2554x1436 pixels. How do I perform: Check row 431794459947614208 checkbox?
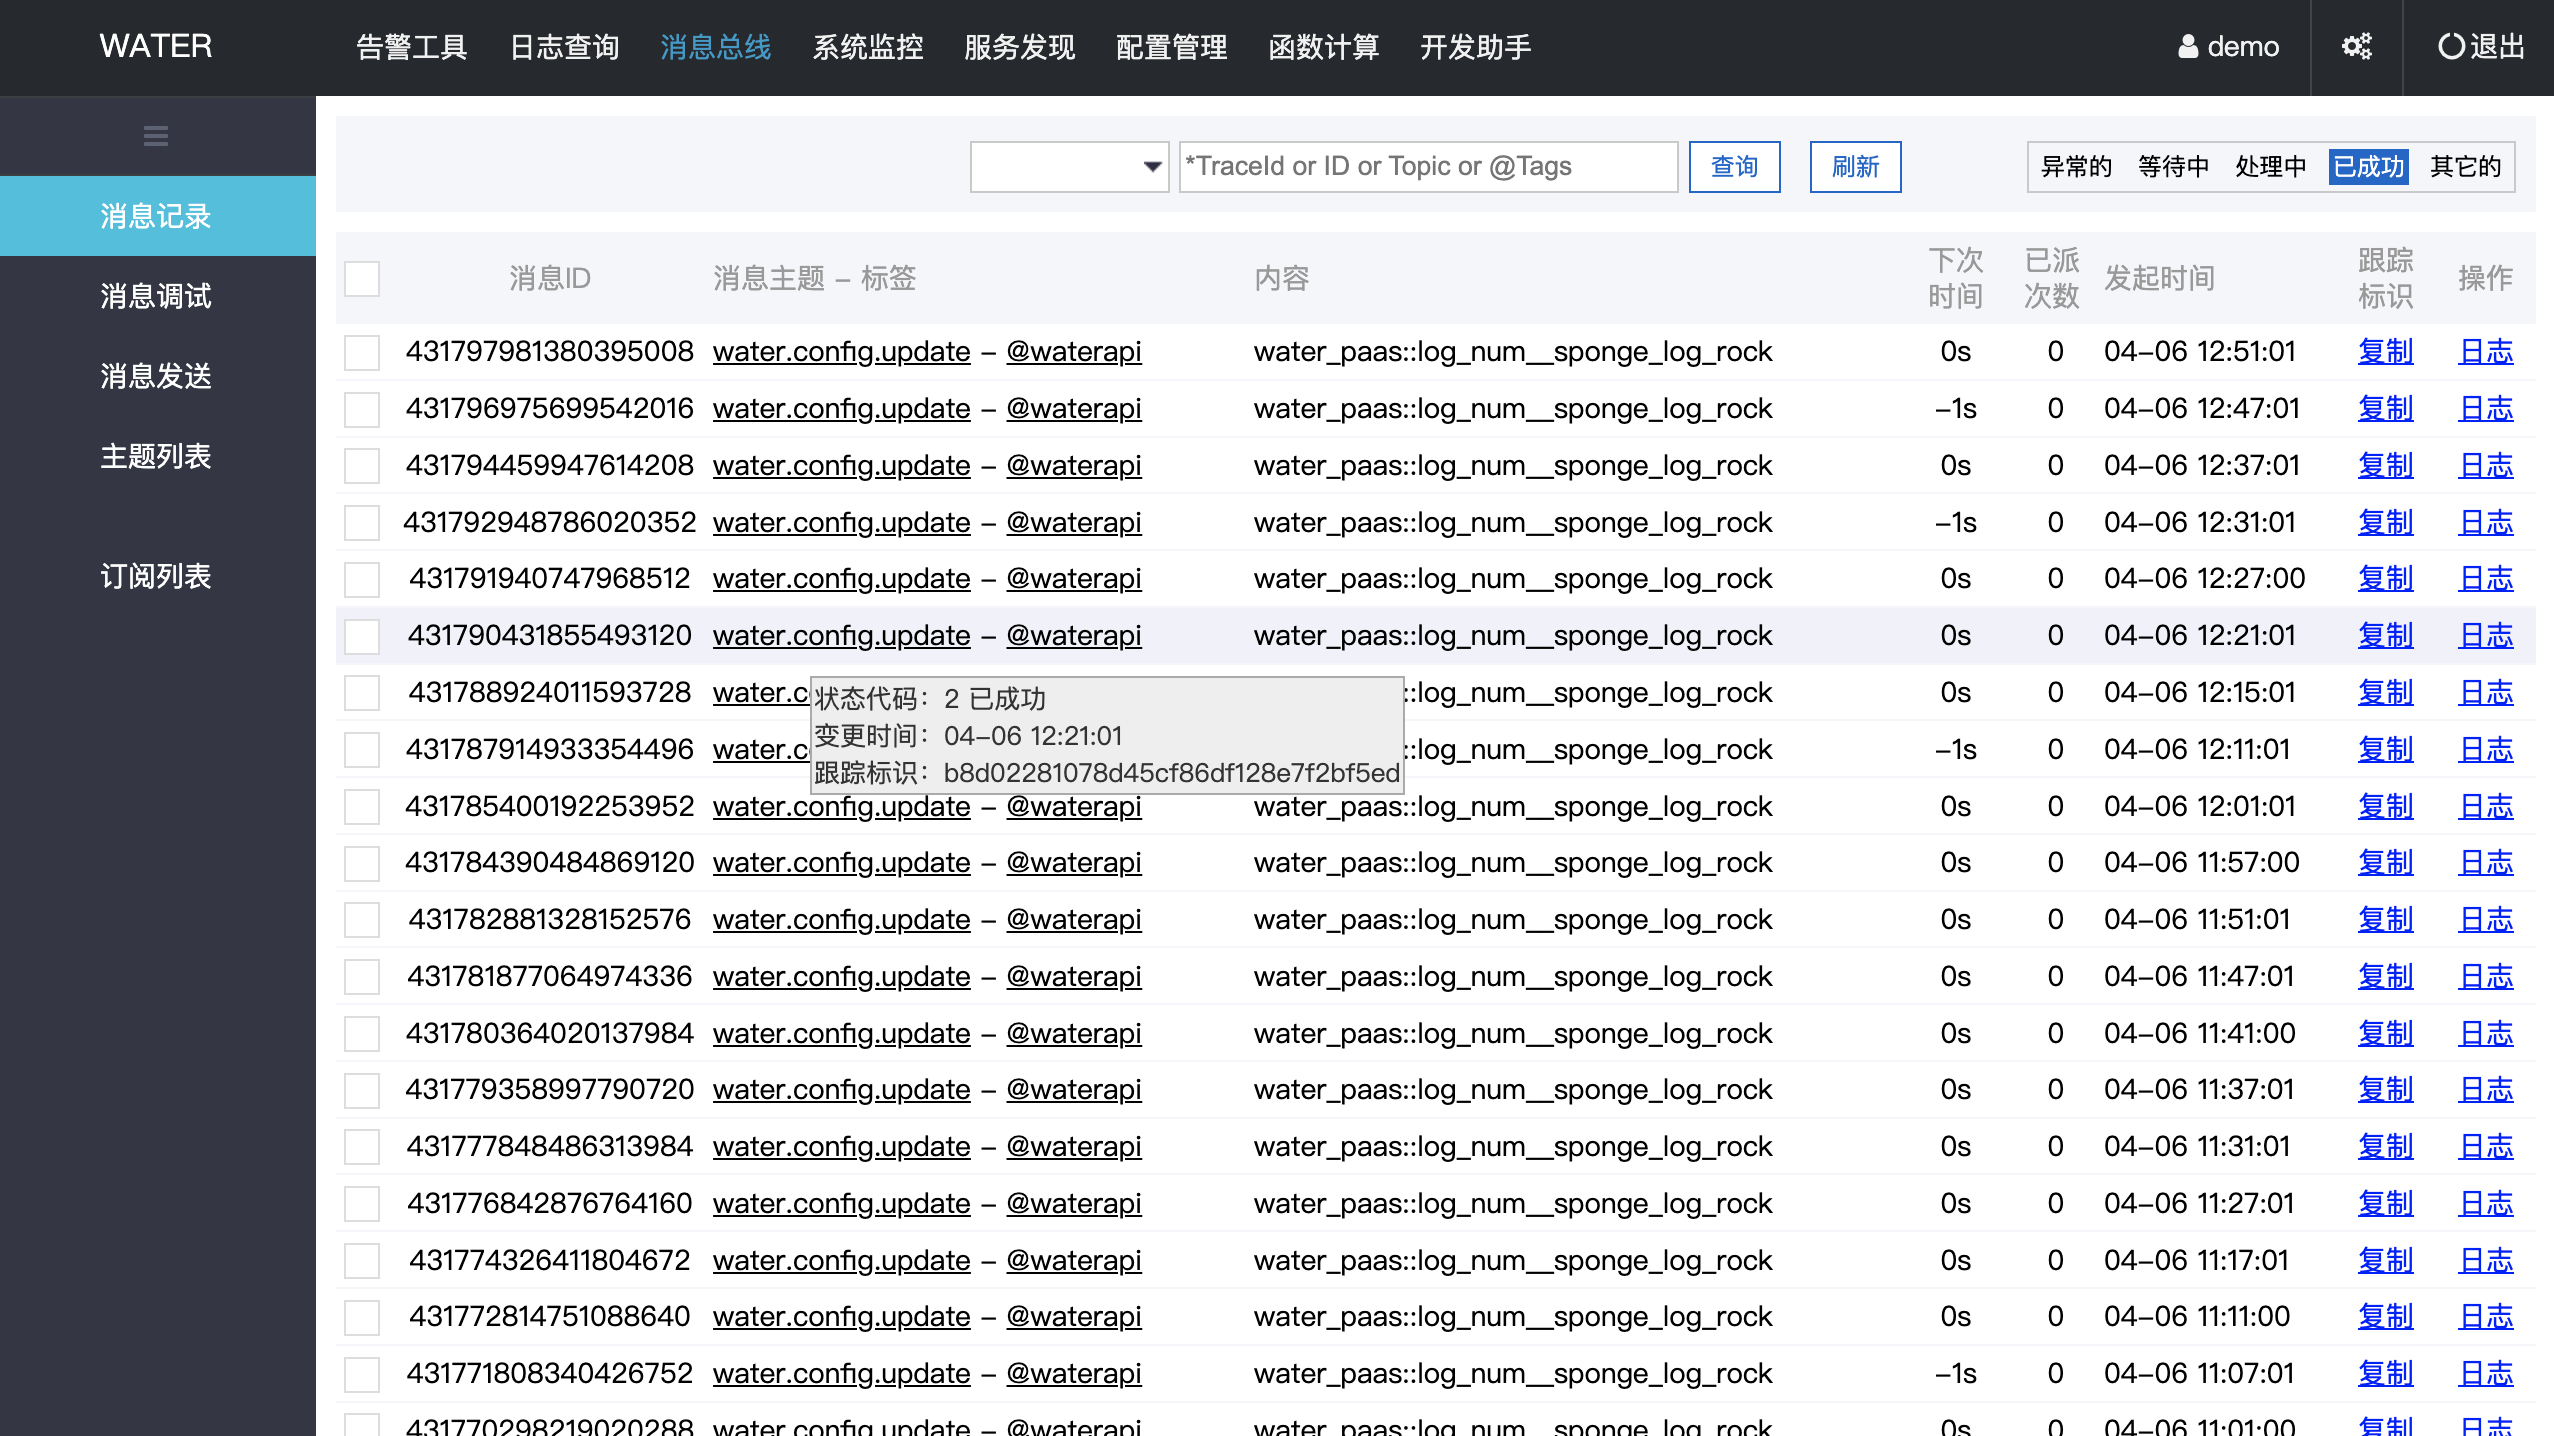coord(362,466)
